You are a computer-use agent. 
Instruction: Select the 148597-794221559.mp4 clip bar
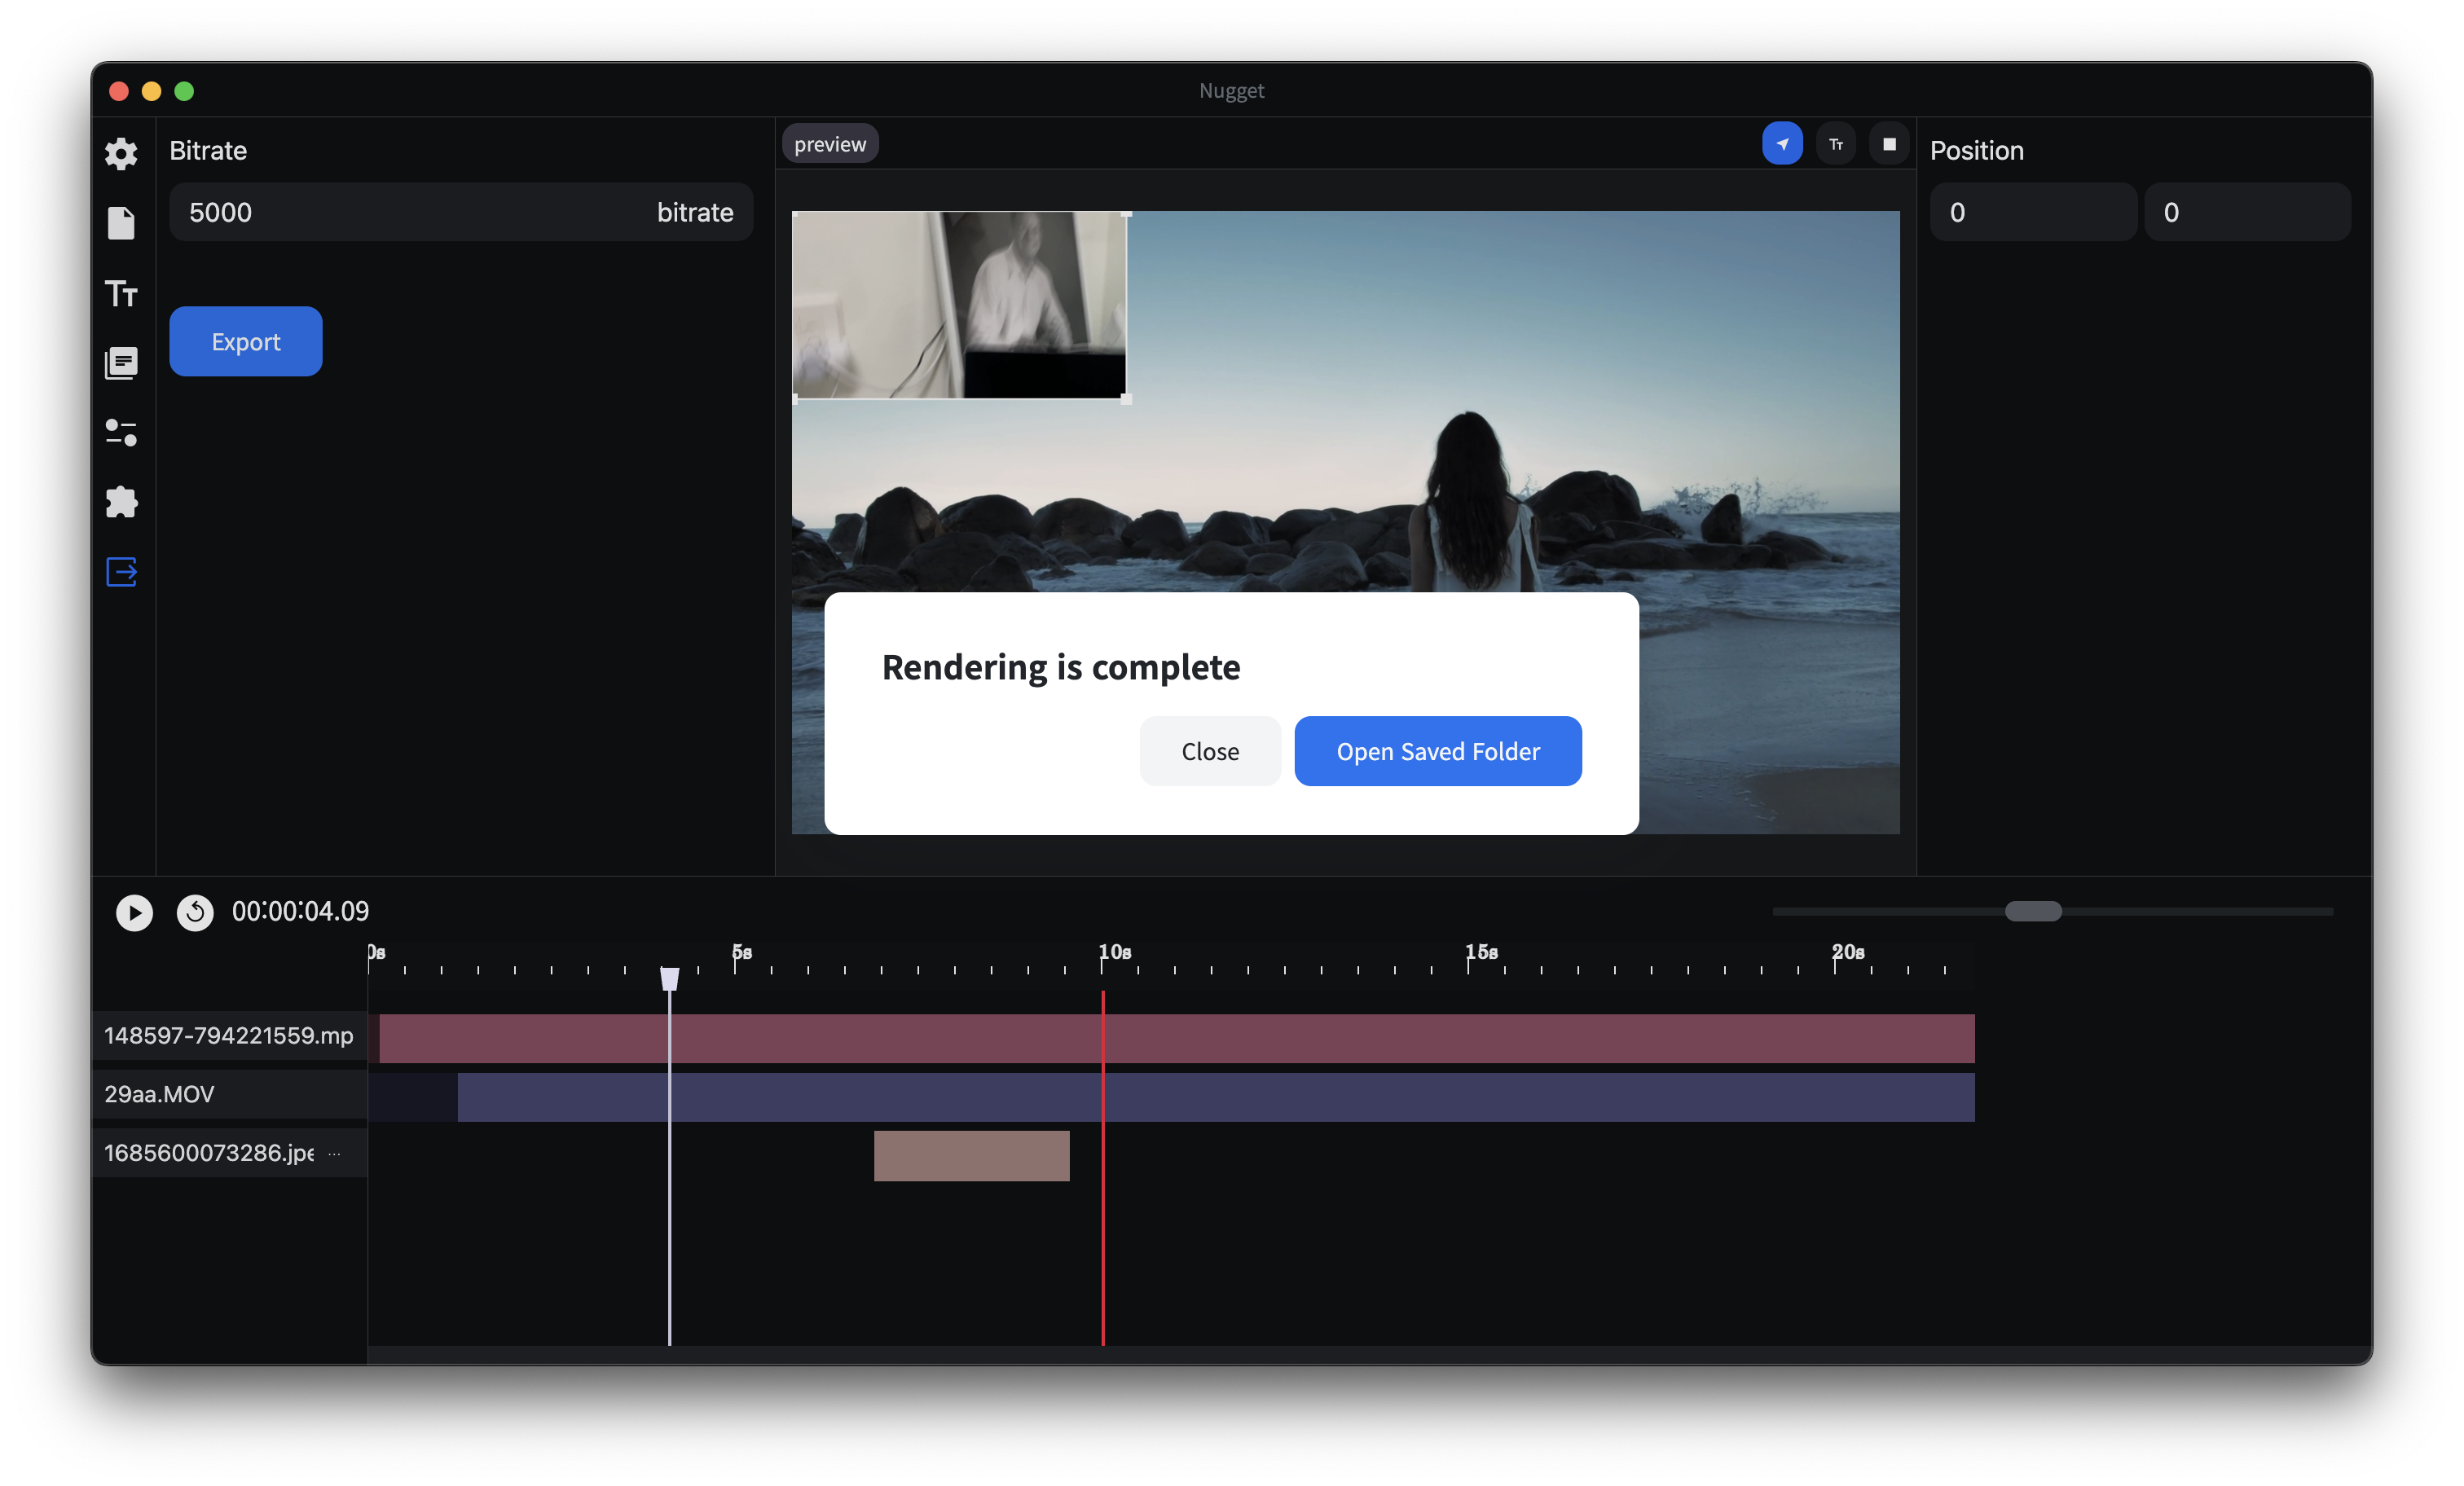(x=1177, y=1038)
